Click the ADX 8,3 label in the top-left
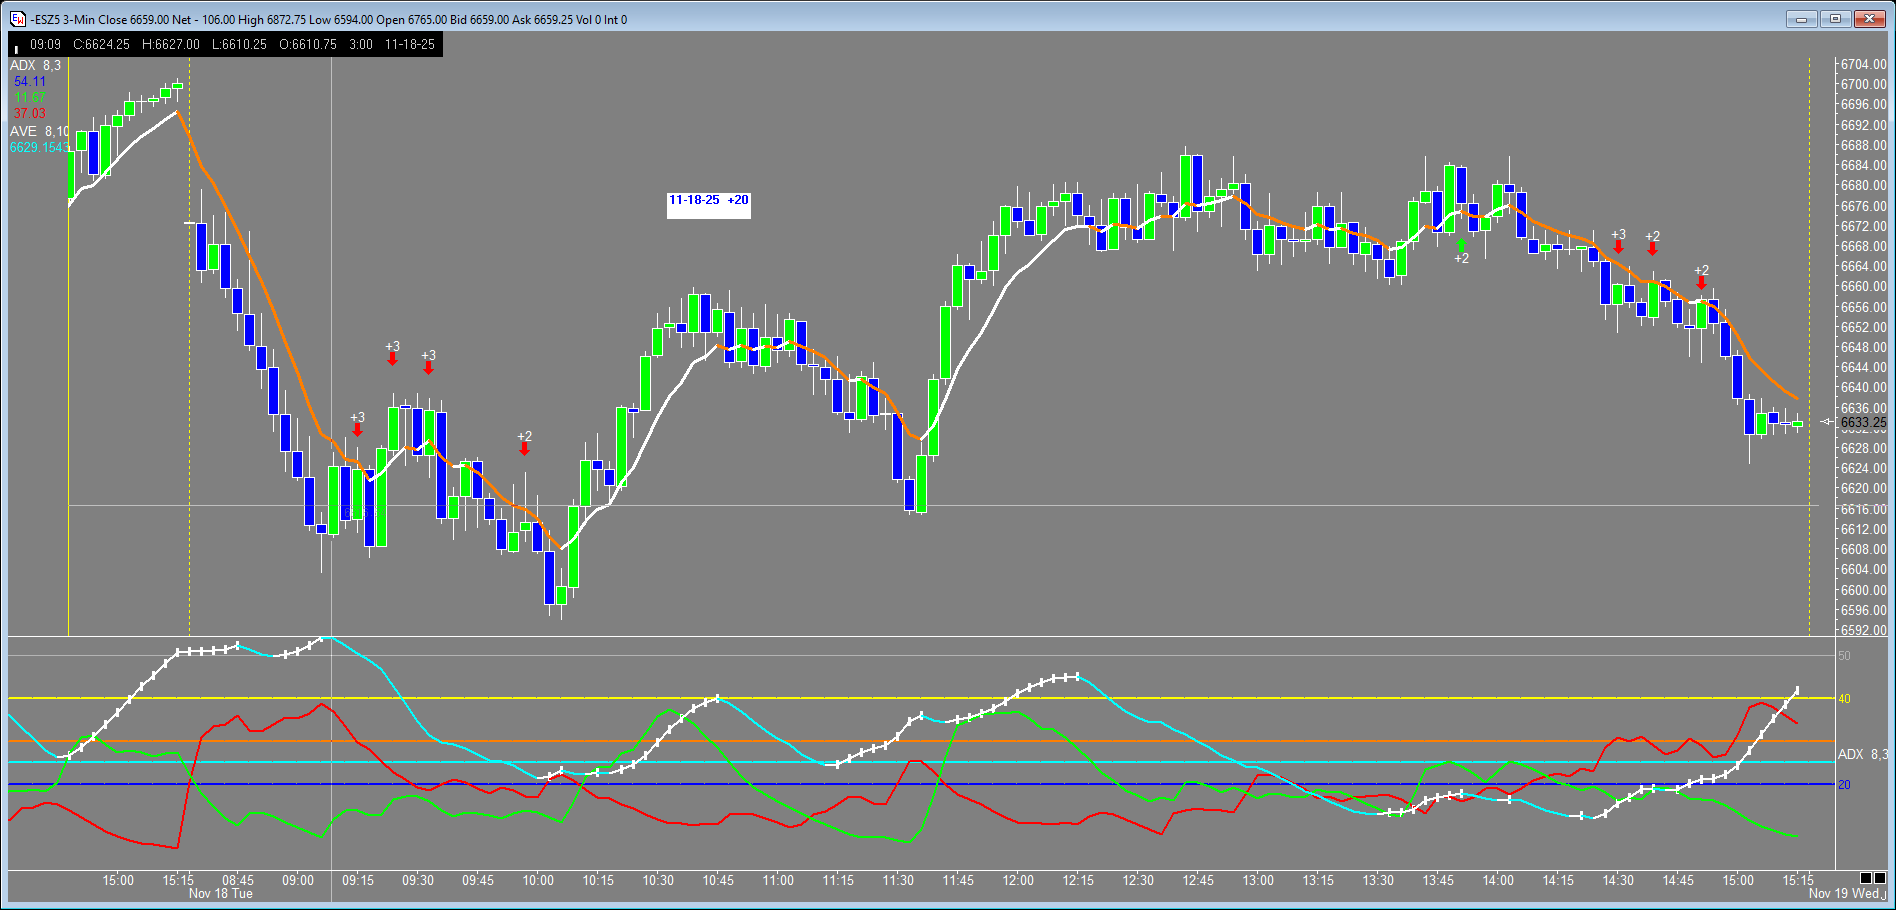 (35, 66)
